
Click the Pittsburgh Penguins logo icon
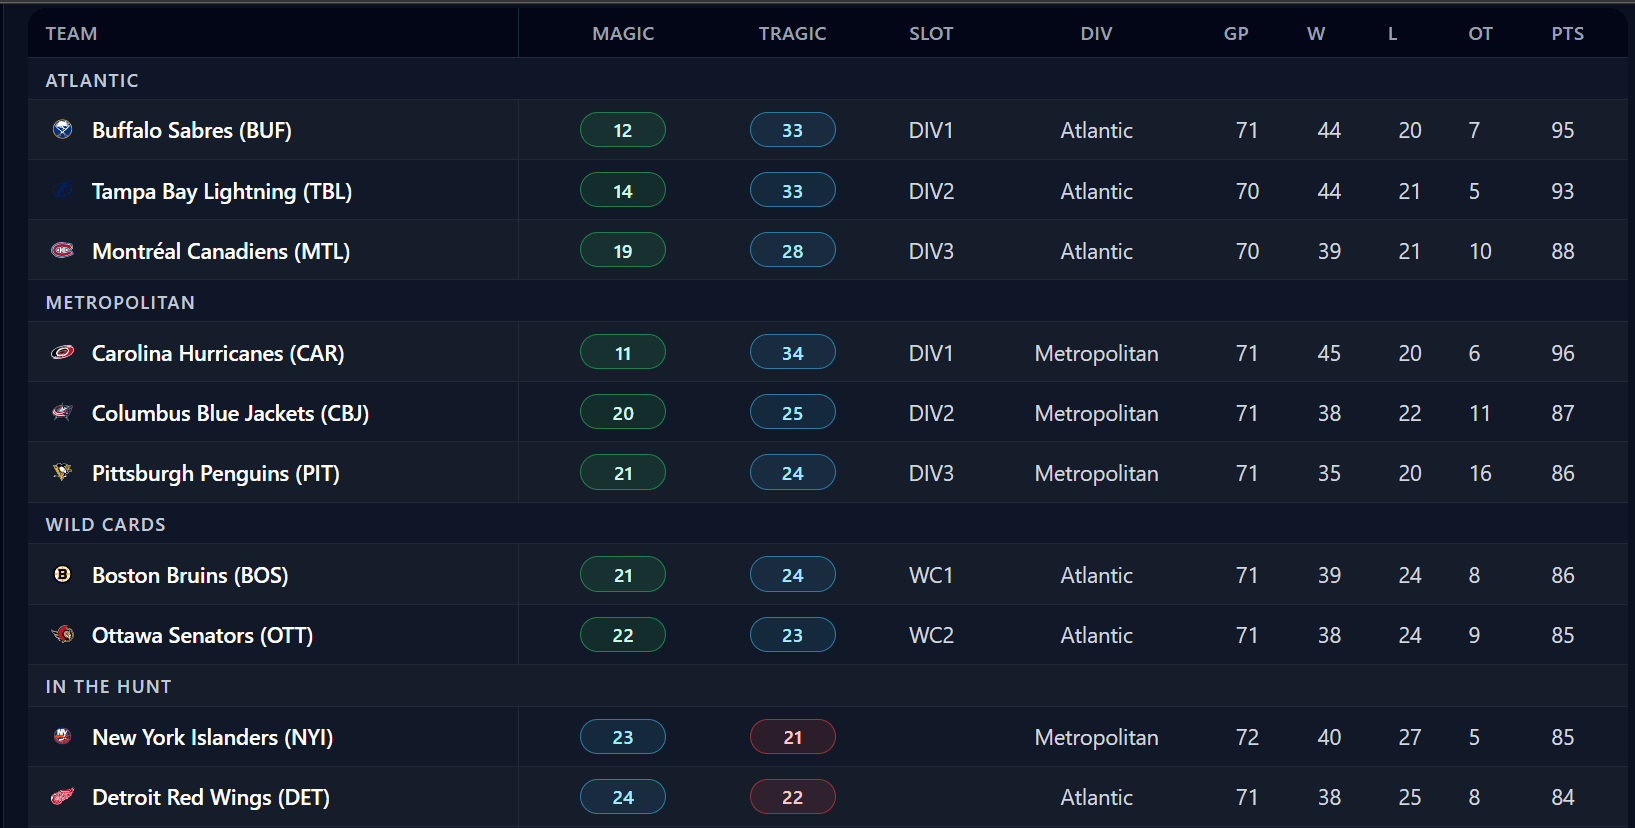click(x=63, y=472)
